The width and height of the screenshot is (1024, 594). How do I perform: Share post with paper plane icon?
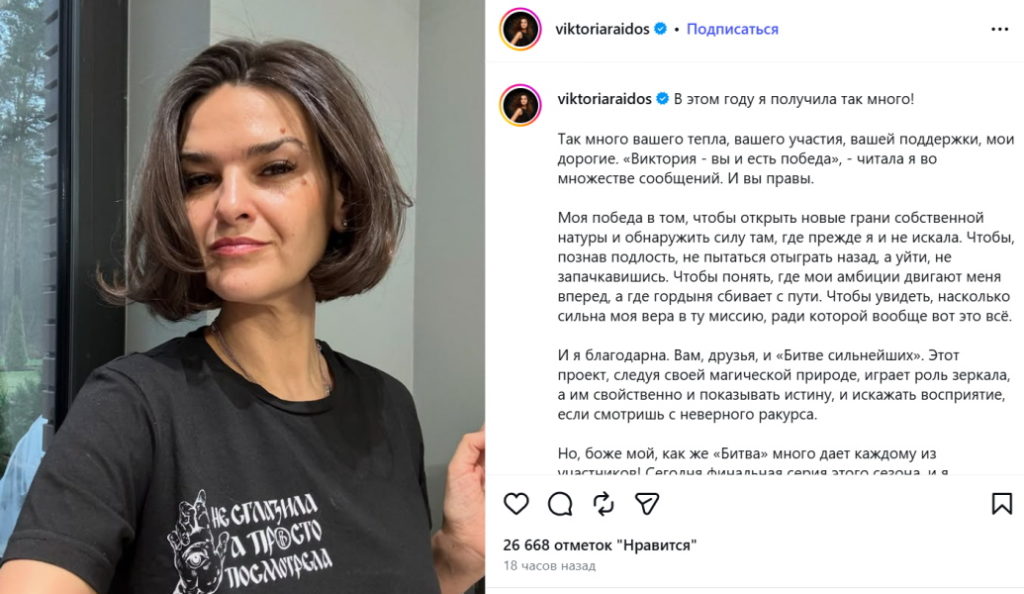(647, 504)
